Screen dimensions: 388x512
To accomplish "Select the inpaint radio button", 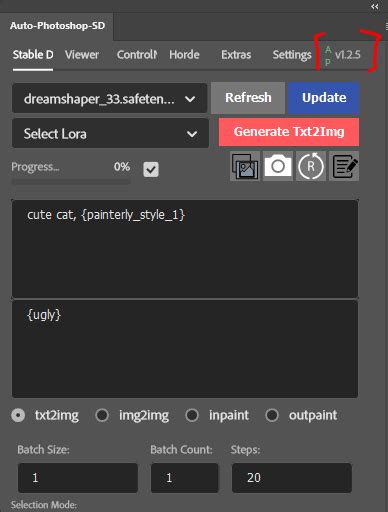I will click(192, 415).
